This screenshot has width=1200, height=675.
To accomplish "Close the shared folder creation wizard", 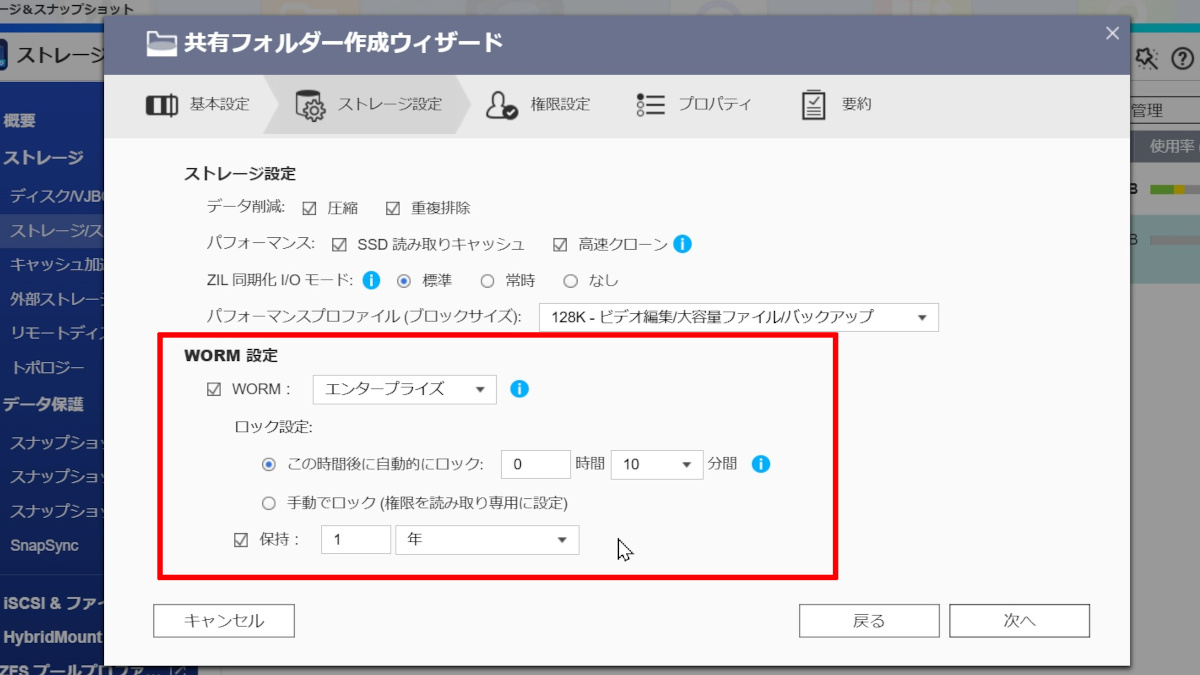I will (x=1112, y=33).
